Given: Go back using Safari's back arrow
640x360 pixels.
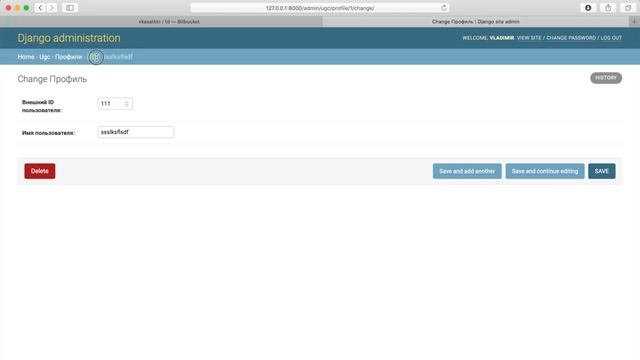Looking at the screenshot, I should click(x=40, y=8).
